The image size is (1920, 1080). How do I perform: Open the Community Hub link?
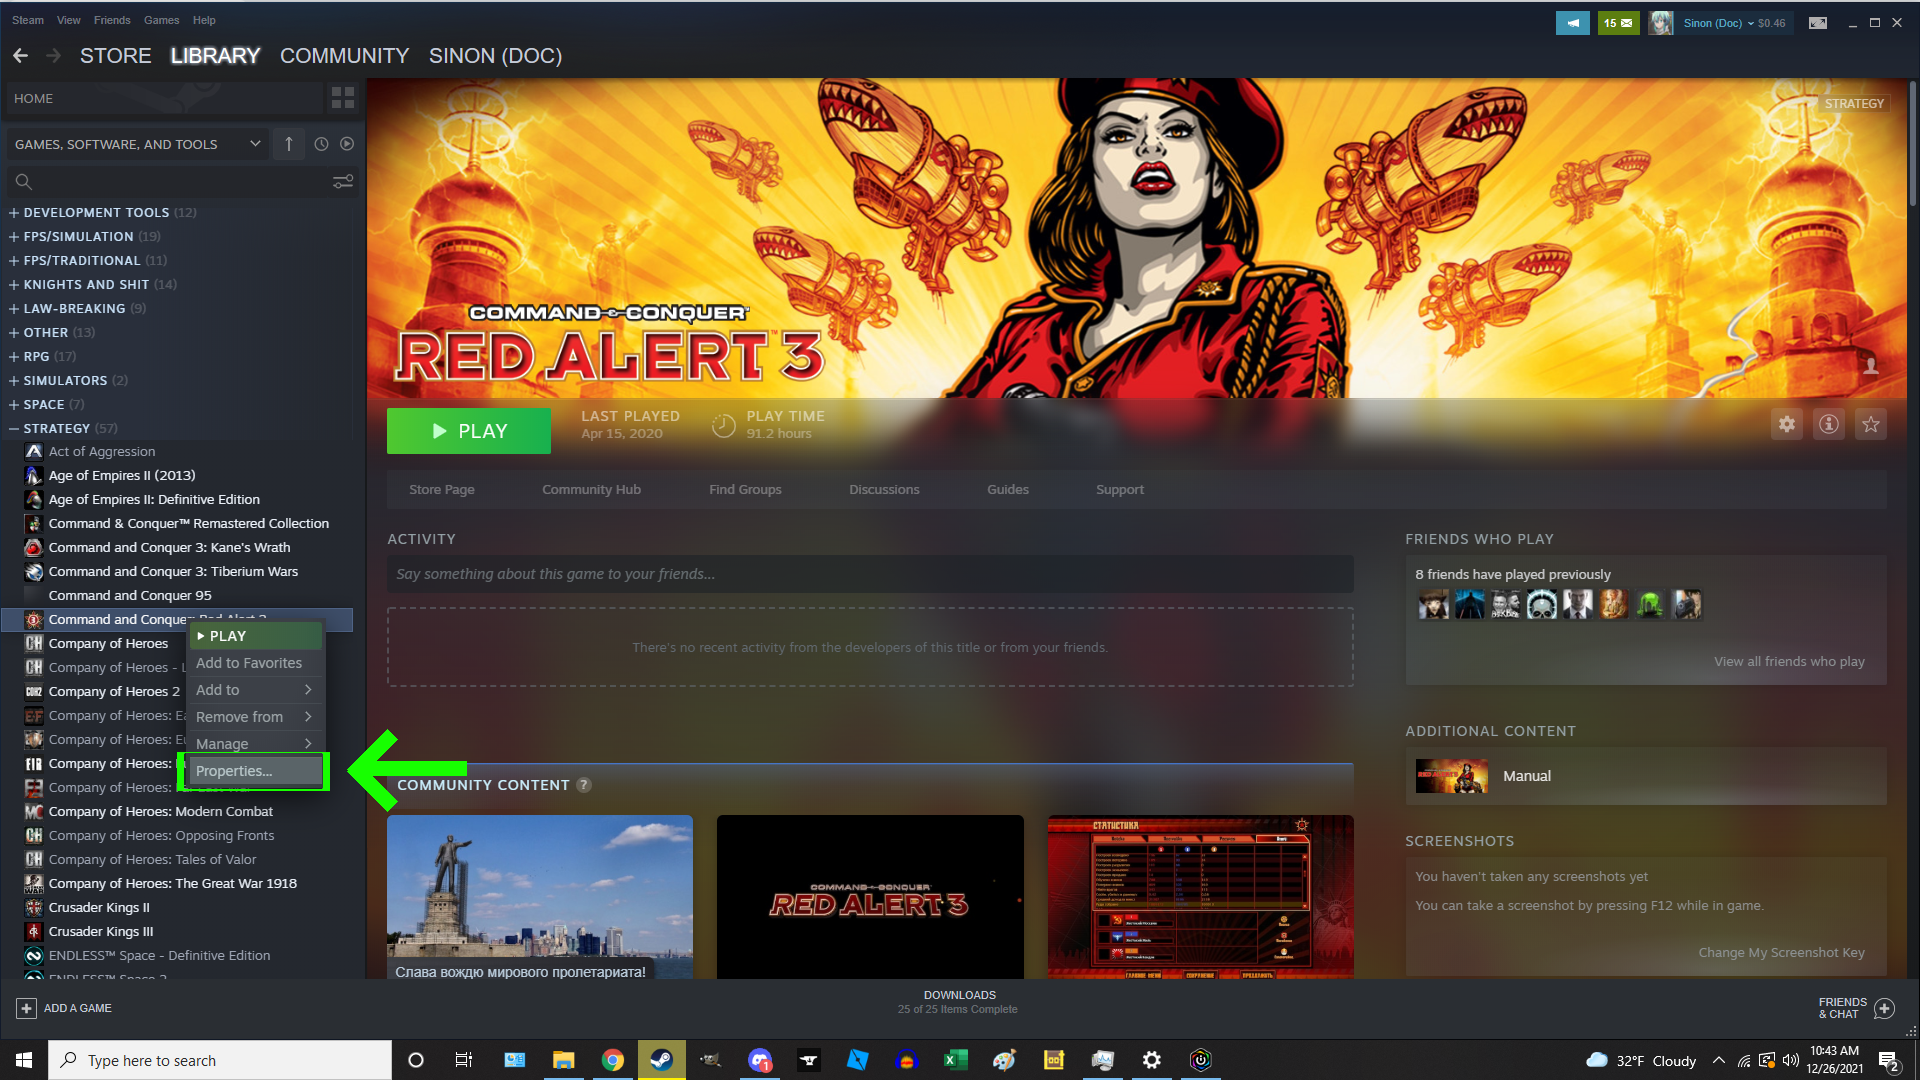[x=592, y=490]
